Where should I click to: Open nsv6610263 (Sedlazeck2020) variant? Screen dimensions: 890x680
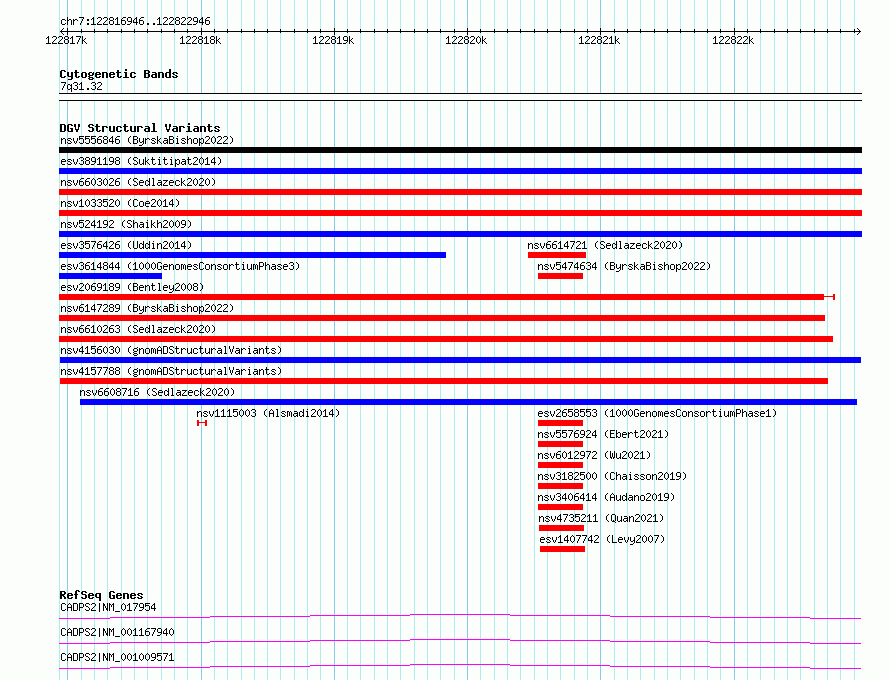(x=138, y=329)
